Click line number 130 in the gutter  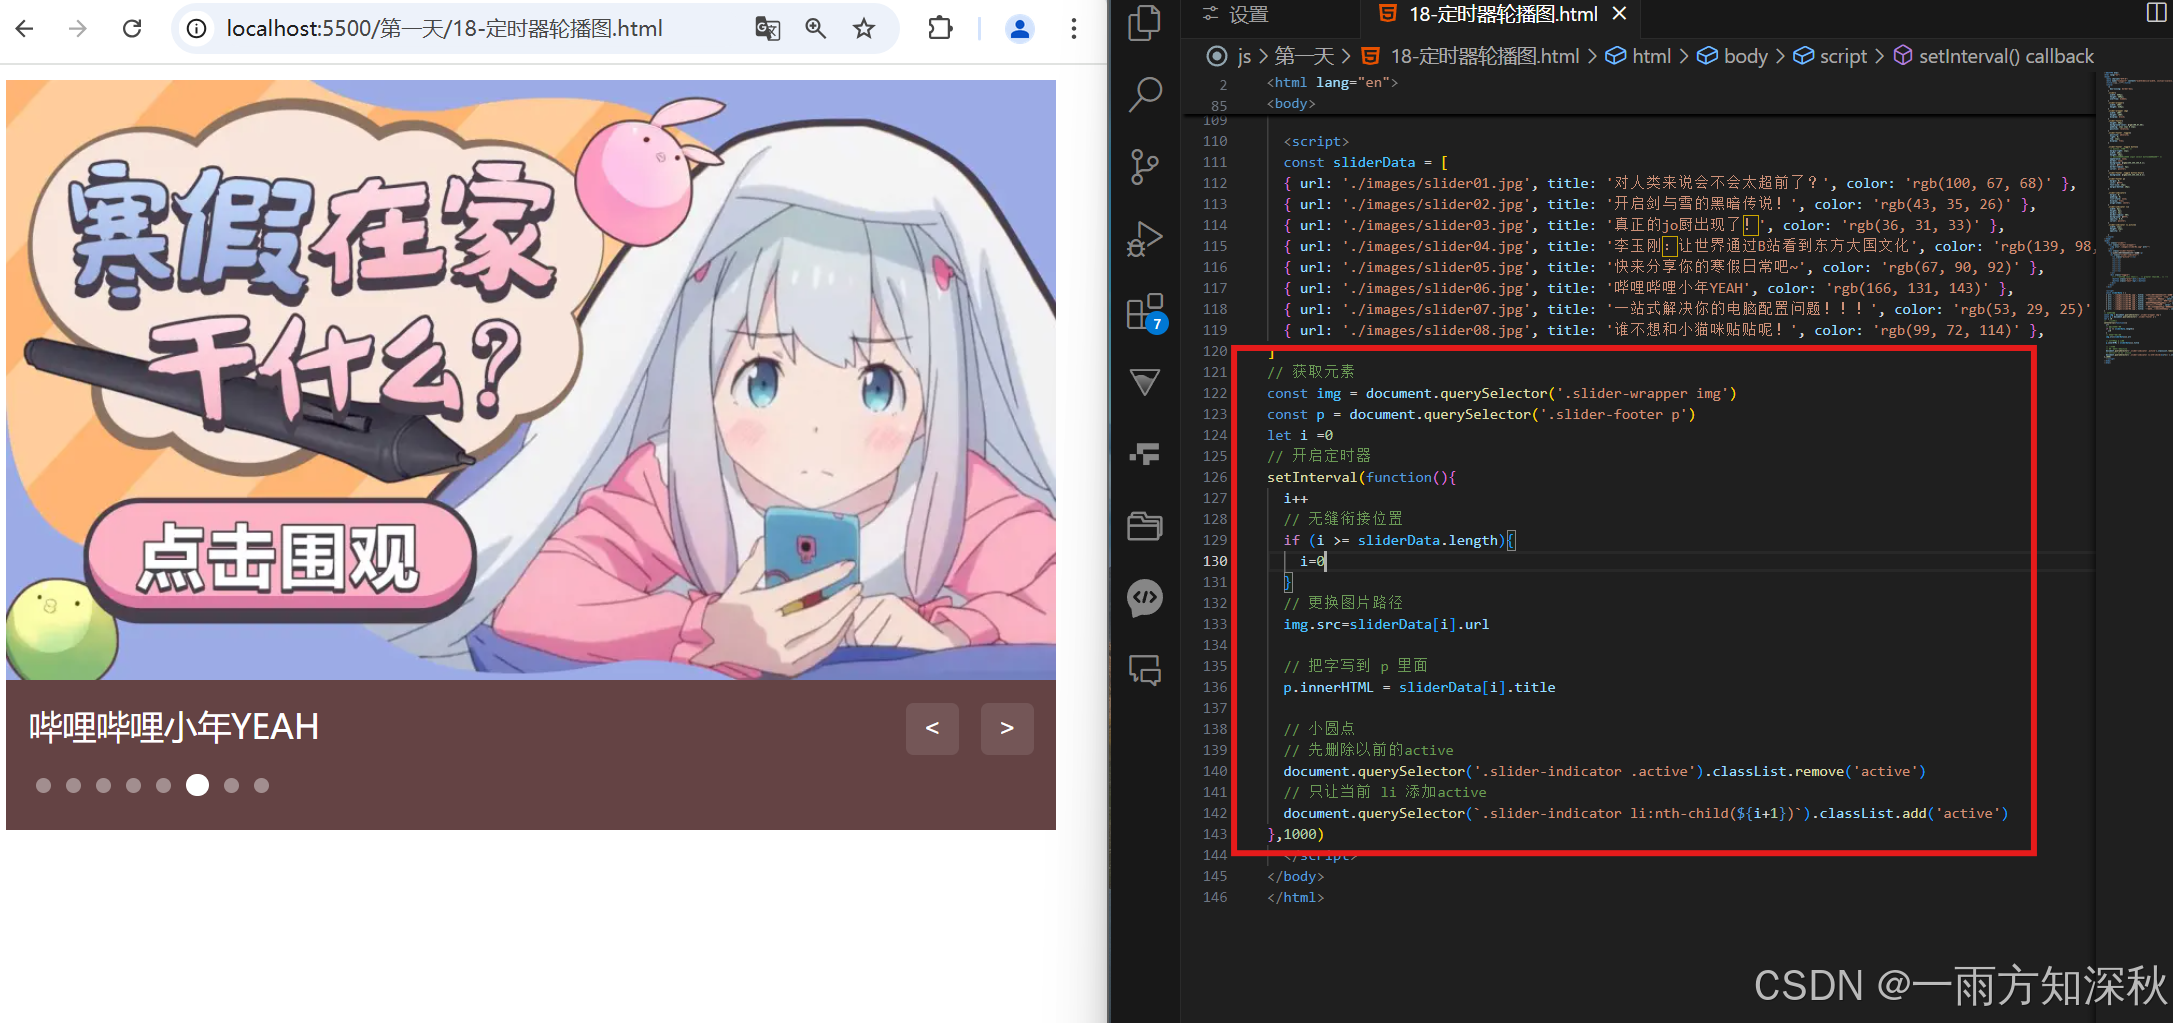click(x=1214, y=561)
